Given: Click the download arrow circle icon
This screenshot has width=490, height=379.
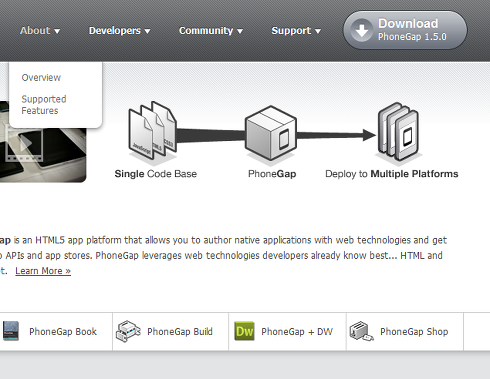Looking at the screenshot, I should [x=362, y=30].
